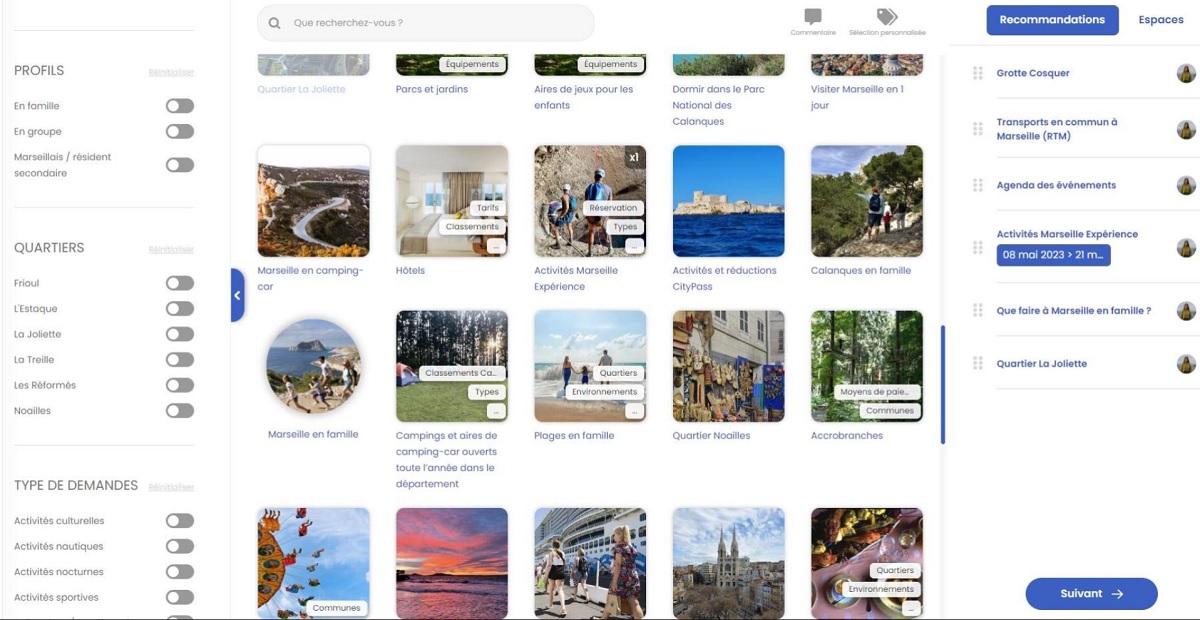1200x620 pixels.
Task: Click drag handle for Agenda des événements
Action: (x=978, y=185)
